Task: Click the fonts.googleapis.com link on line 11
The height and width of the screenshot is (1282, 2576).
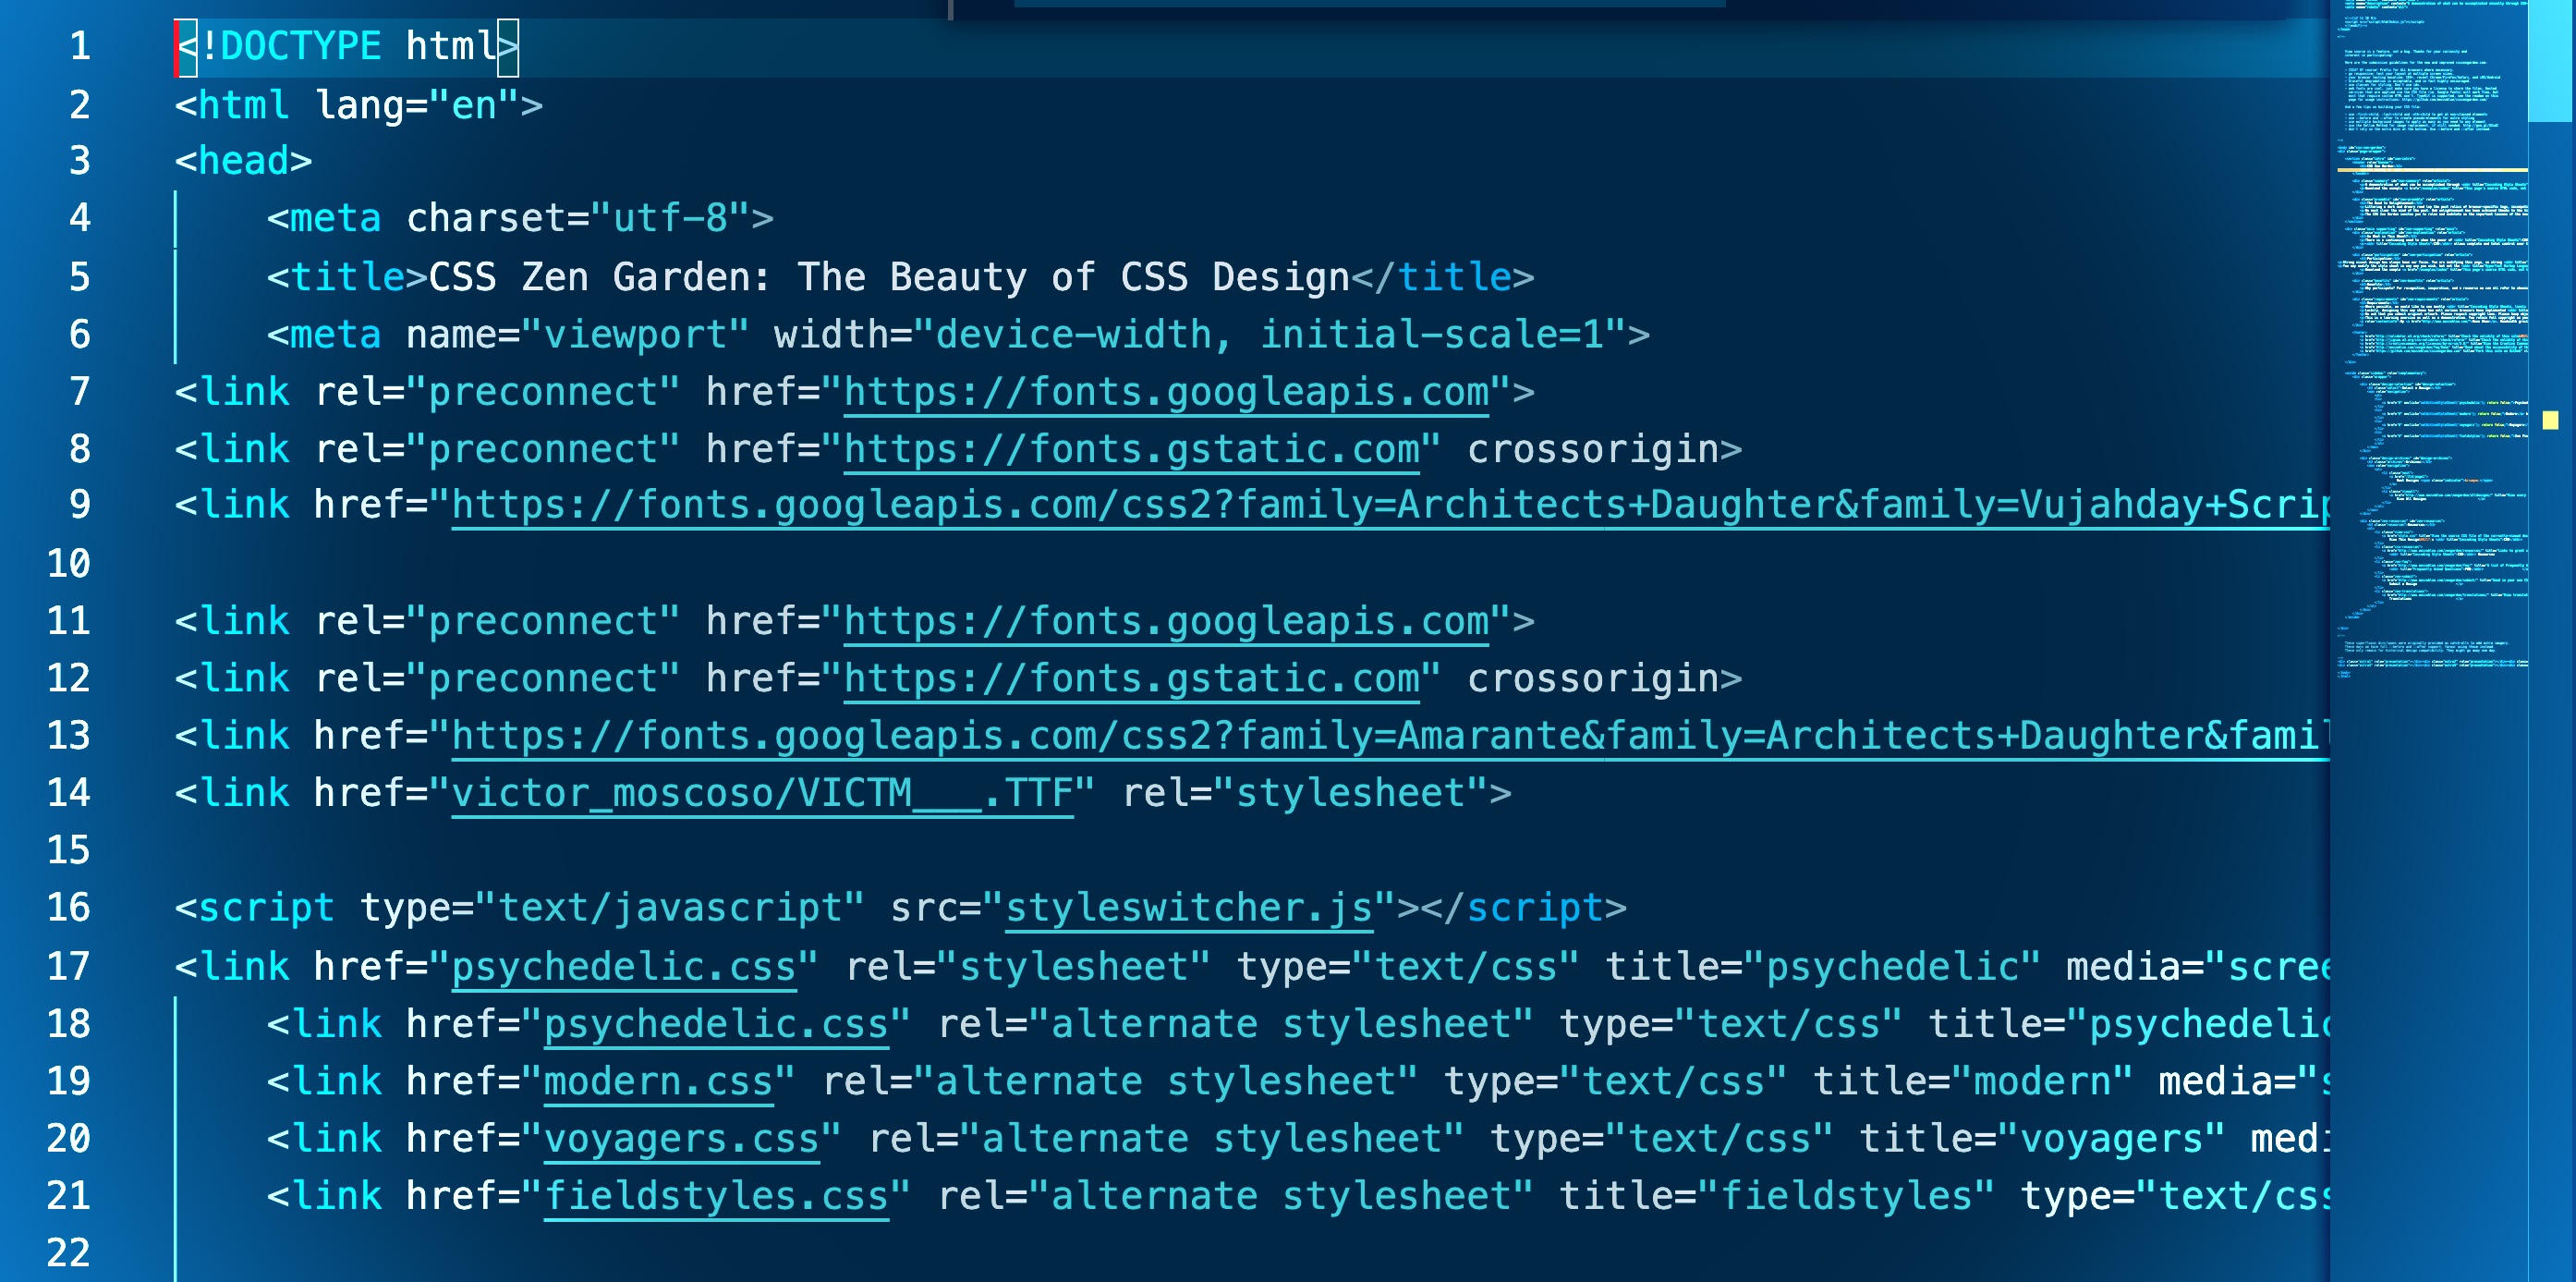Action: (x=1166, y=621)
